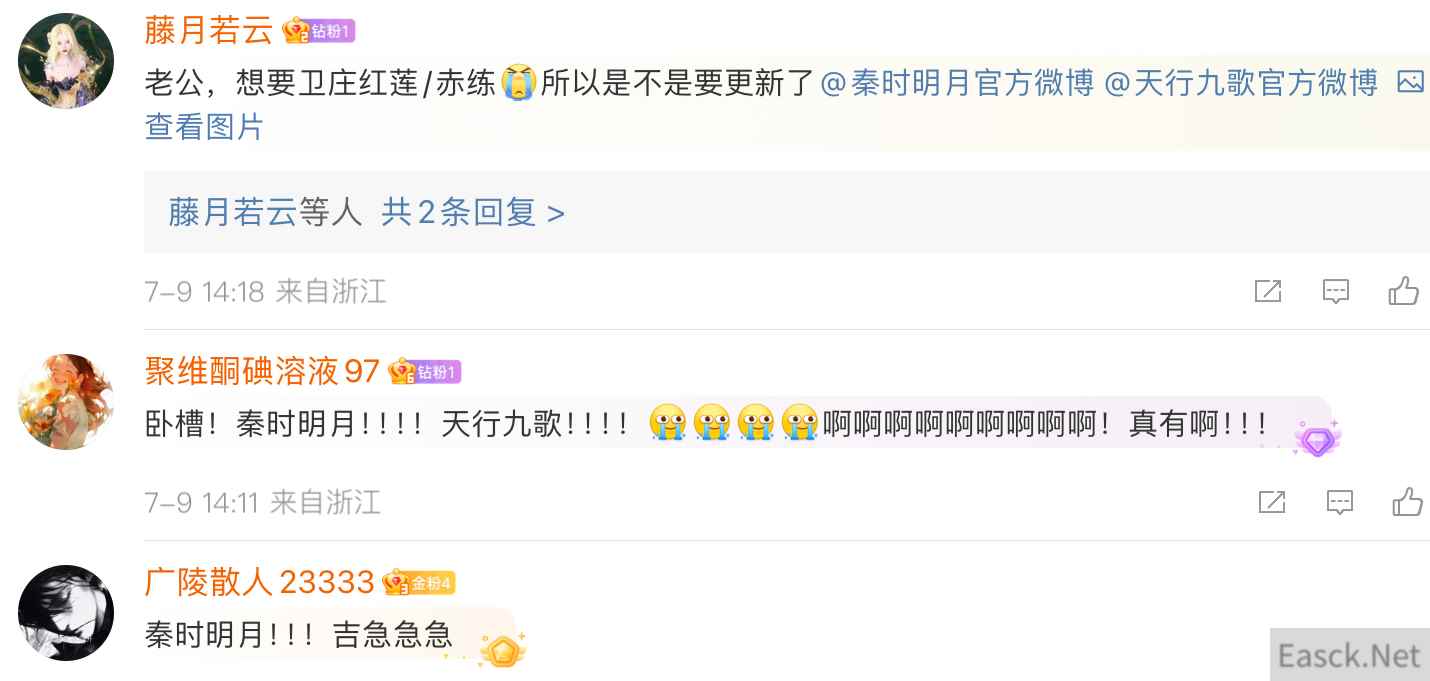This screenshot has height=681, width=1430.
Task: Open 广陵散人23333's profile avatar
Action: [x=66, y=613]
